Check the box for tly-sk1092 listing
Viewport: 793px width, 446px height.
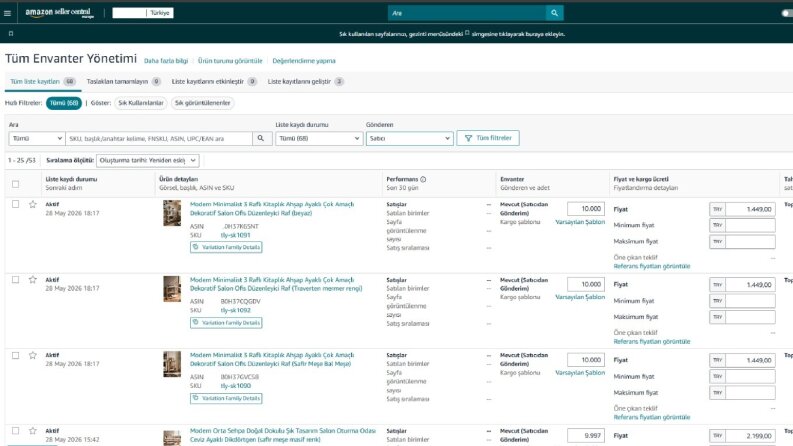(x=16, y=280)
